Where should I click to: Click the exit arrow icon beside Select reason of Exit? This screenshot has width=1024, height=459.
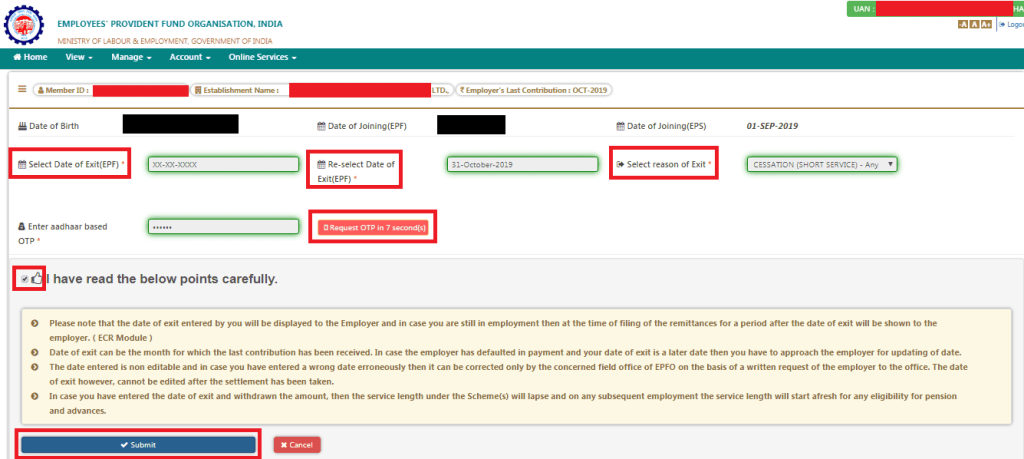[620, 165]
